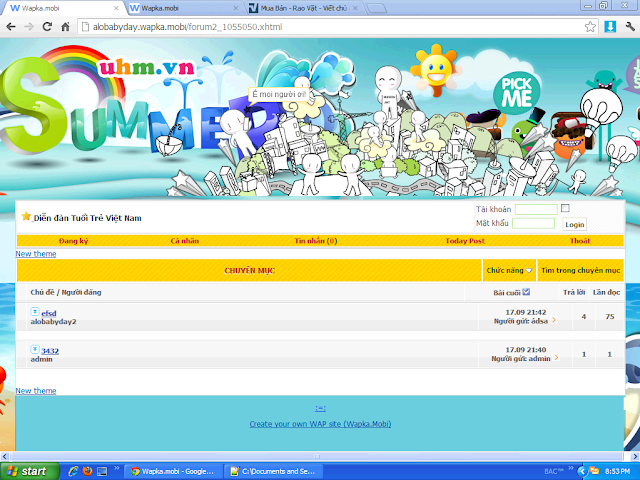
Task: Click the topic icon beside efsd
Action: coord(35,312)
